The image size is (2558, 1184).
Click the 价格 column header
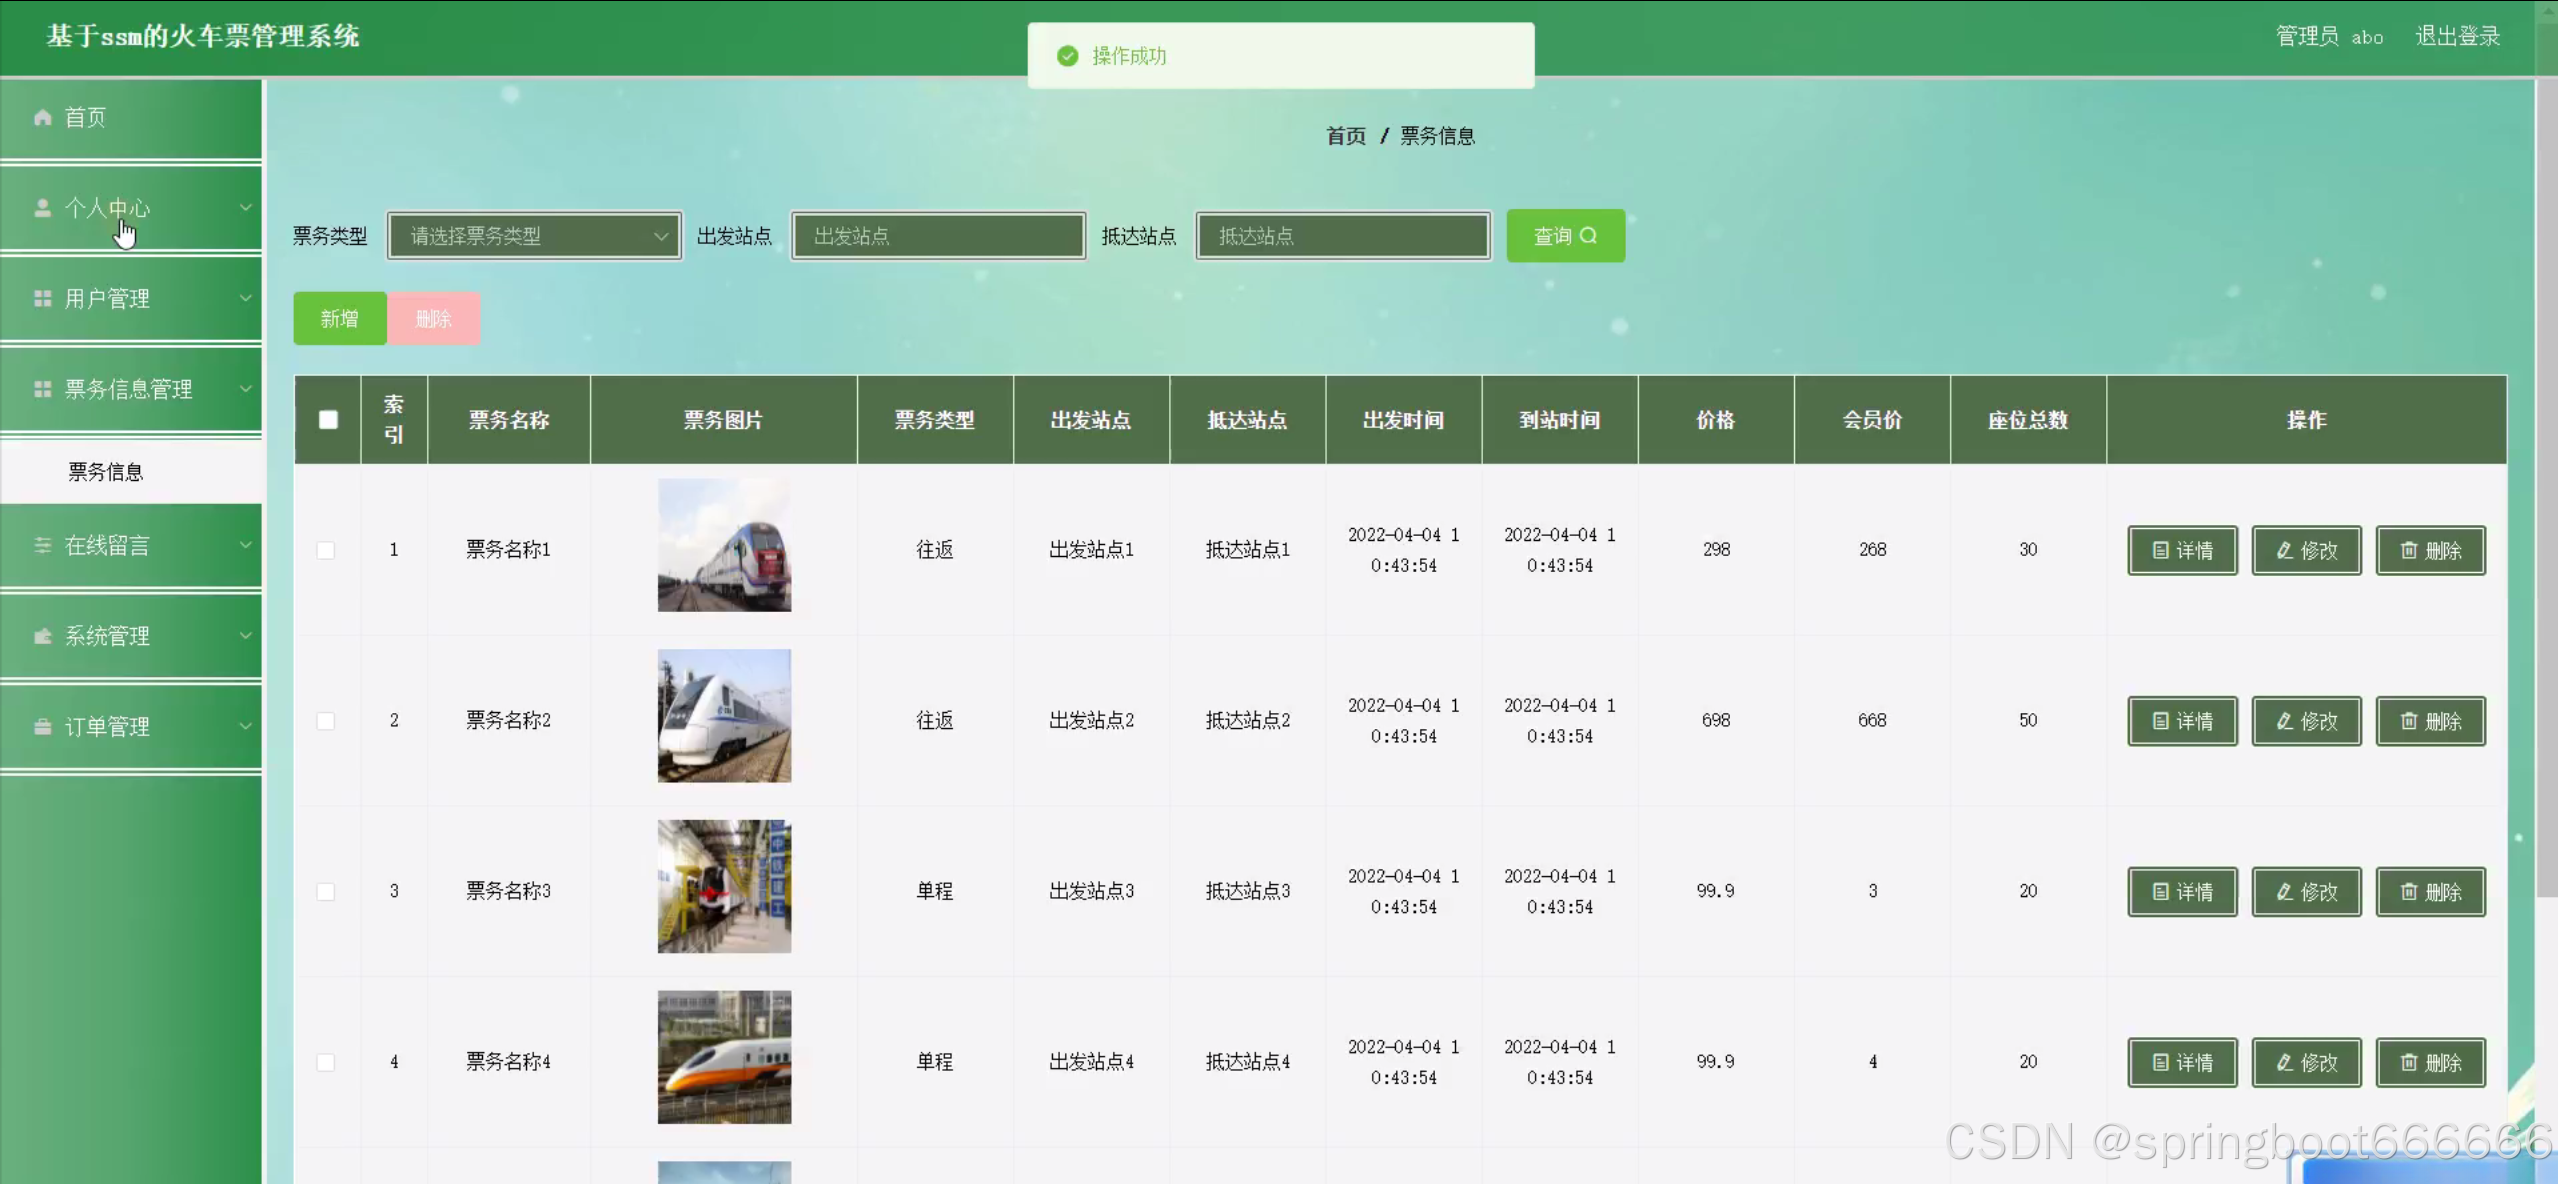(1716, 420)
